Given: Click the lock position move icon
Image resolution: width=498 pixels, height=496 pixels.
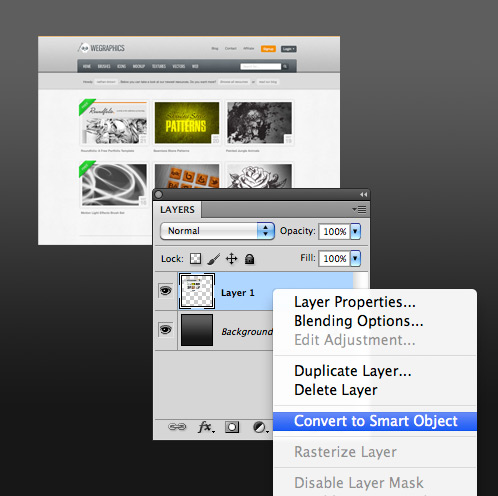Looking at the screenshot, I should 231,259.
